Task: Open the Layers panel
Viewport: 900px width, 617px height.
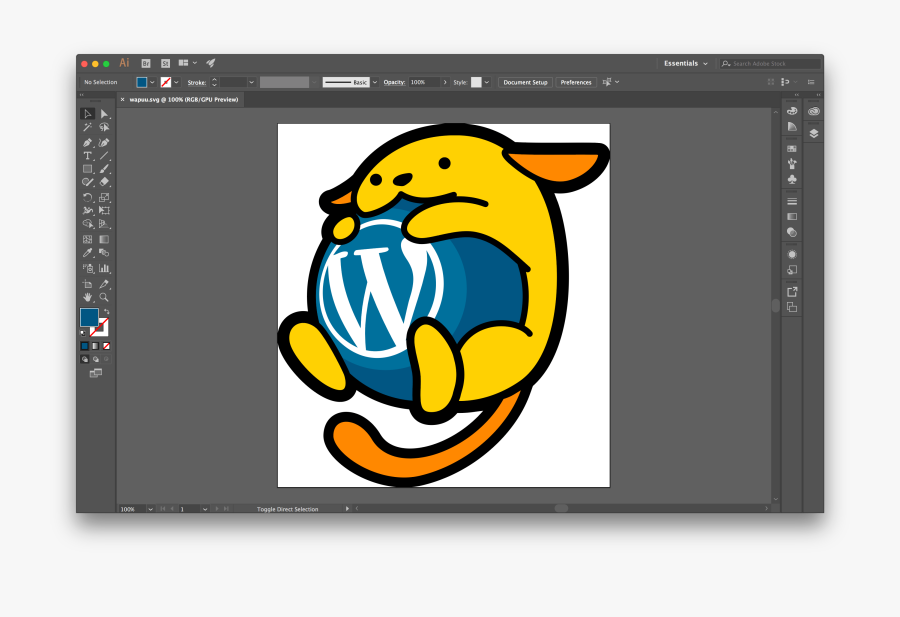Action: click(813, 132)
